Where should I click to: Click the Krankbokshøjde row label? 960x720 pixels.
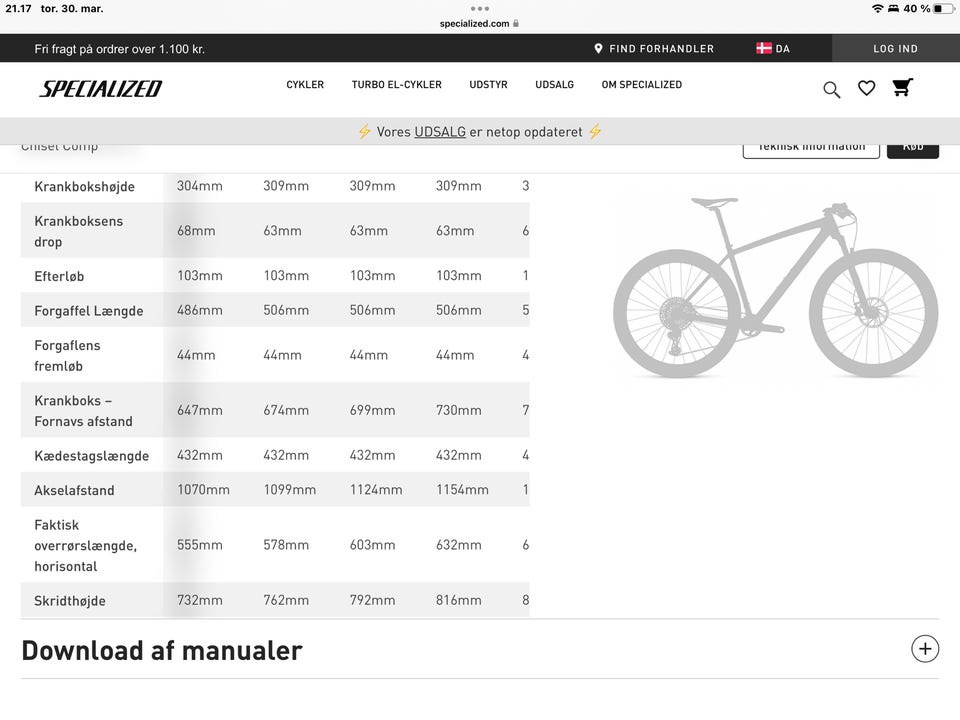point(84,187)
